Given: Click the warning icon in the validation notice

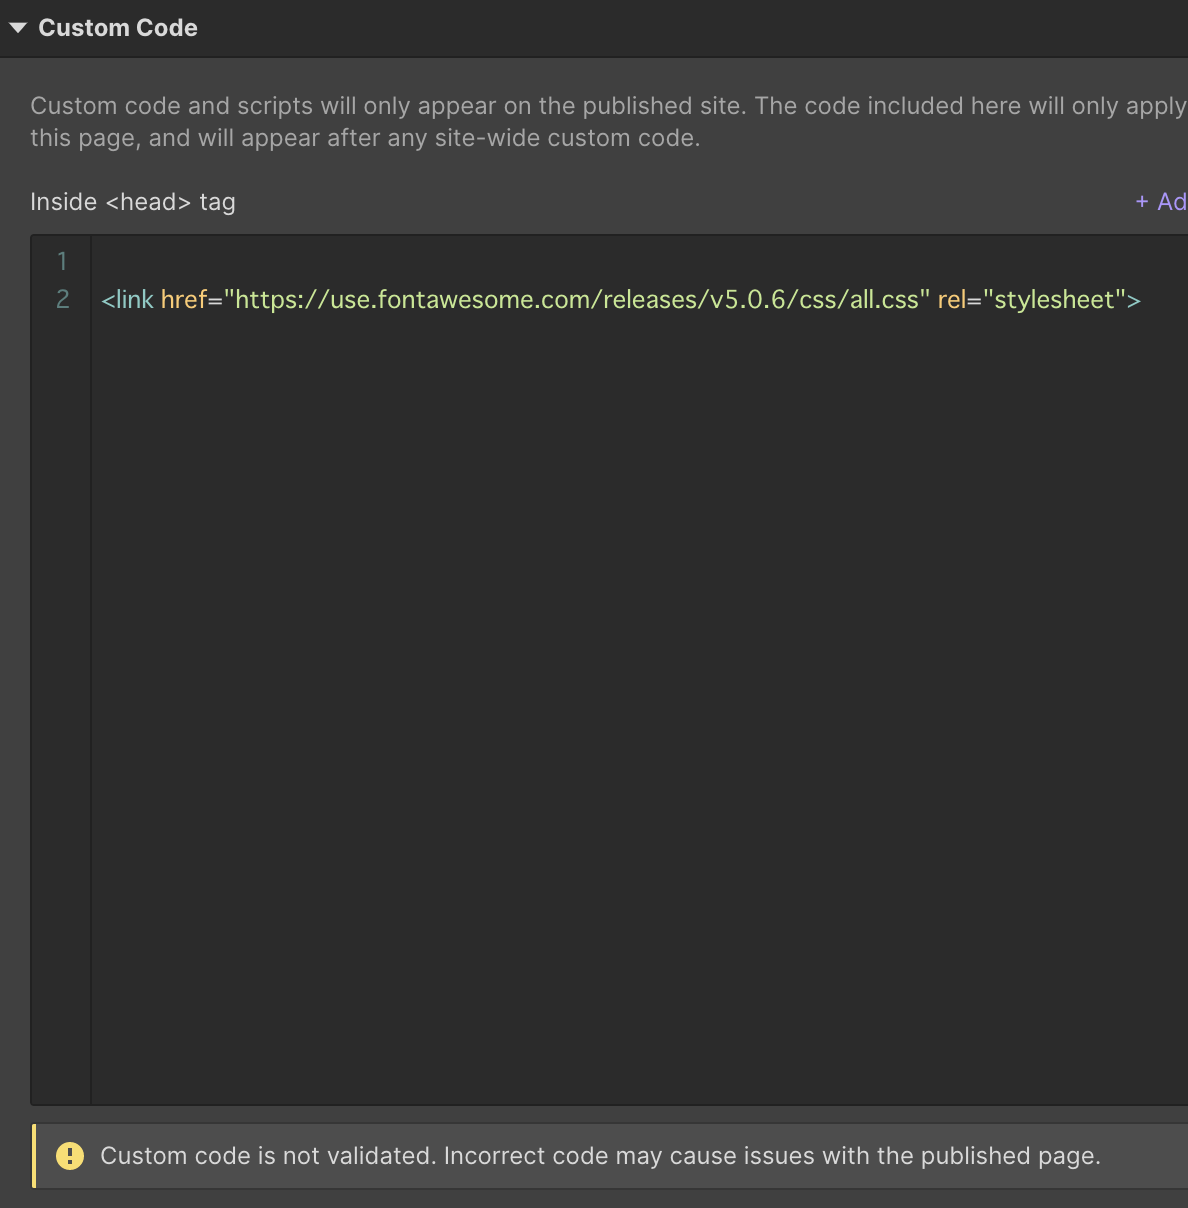Looking at the screenshot, I should pyautogui.click(x=70, y=1156).
